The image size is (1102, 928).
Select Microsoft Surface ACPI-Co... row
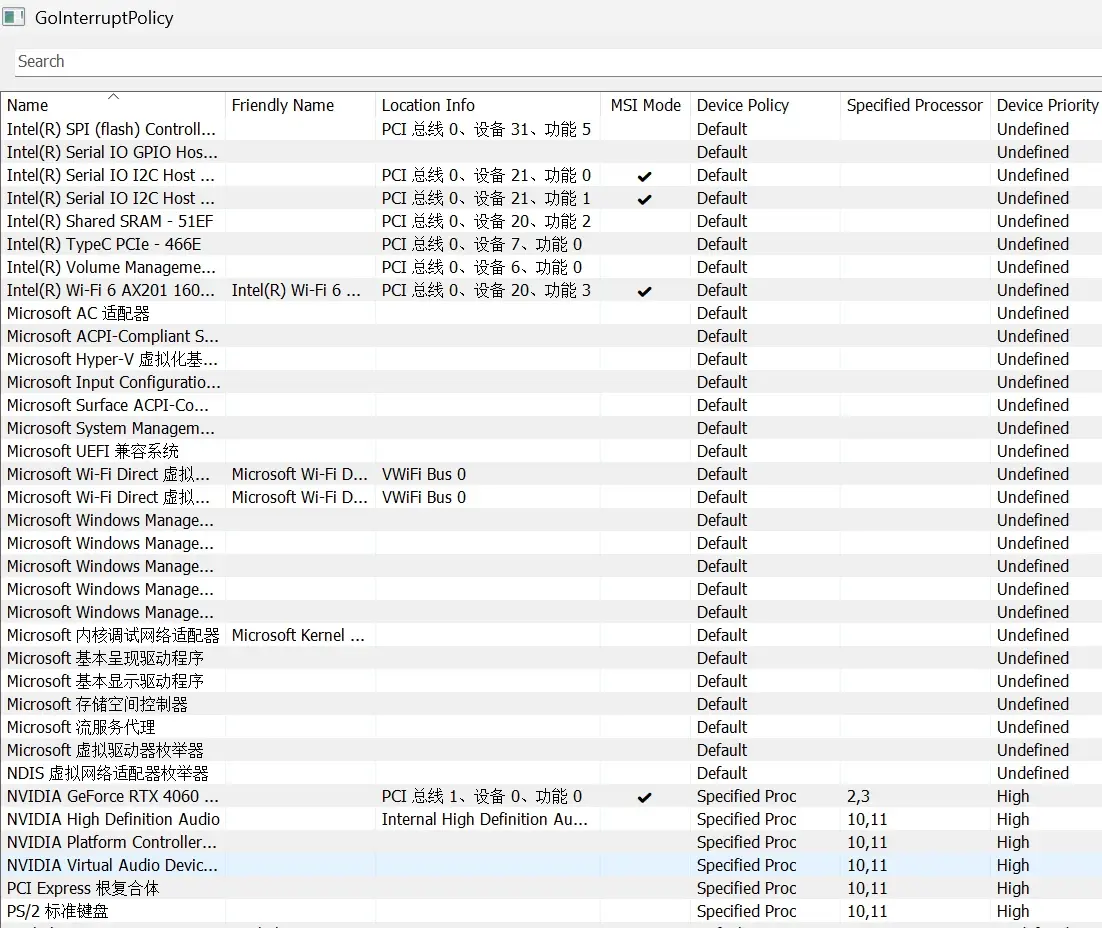pyautogui.click(x=551, y=406)
